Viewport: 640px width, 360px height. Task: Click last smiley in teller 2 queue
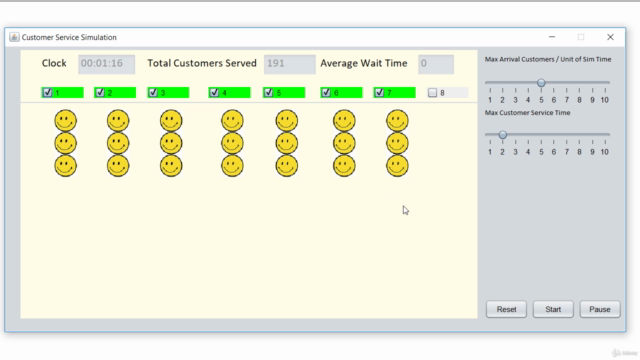118,166
